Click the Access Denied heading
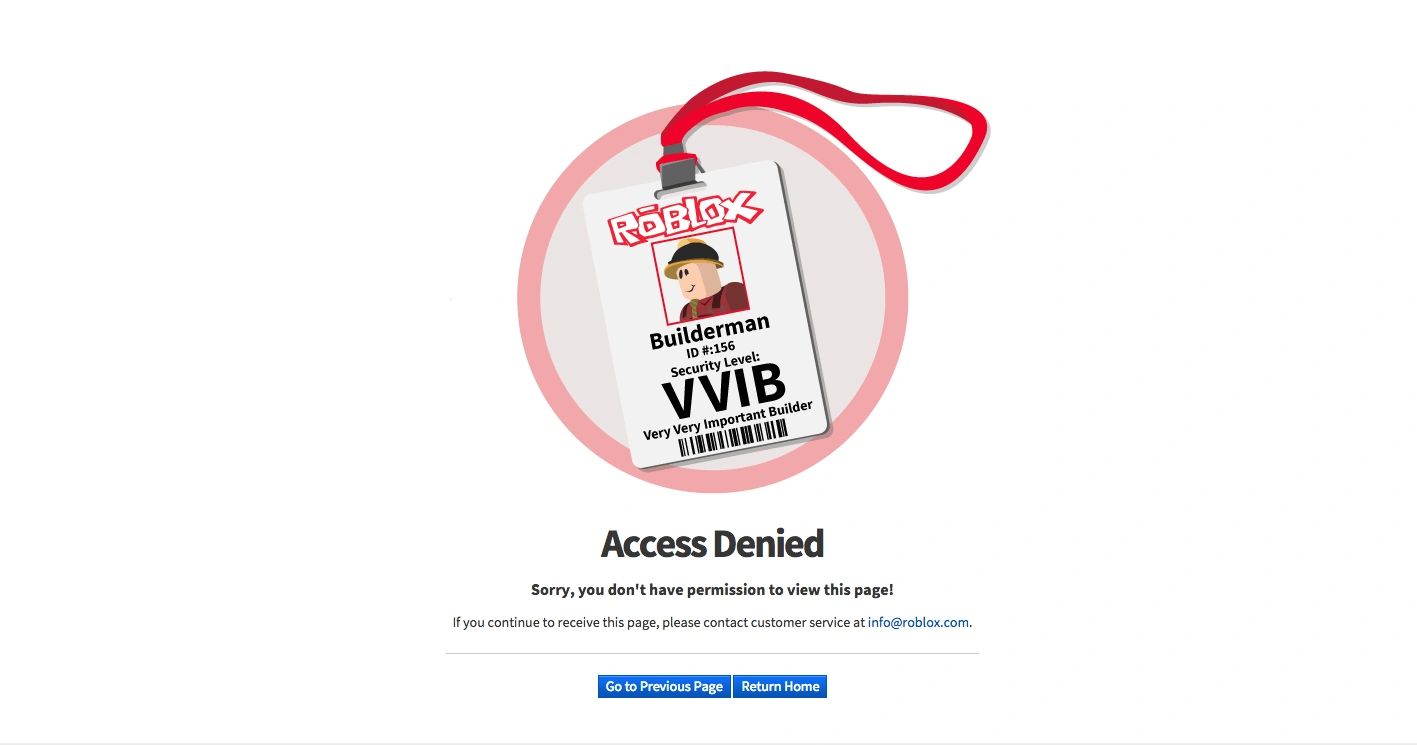Screen dimensions: 1417x745 712,544
